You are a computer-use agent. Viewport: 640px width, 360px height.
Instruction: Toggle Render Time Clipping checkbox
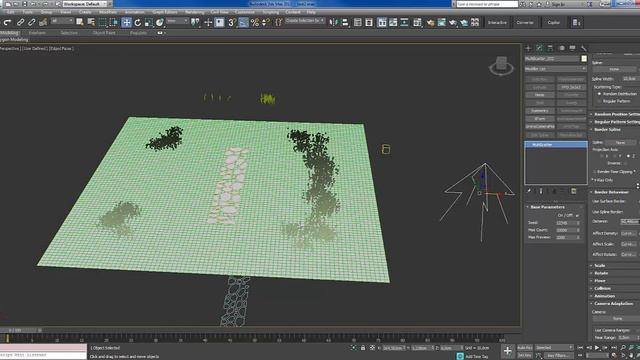(594, 171)
